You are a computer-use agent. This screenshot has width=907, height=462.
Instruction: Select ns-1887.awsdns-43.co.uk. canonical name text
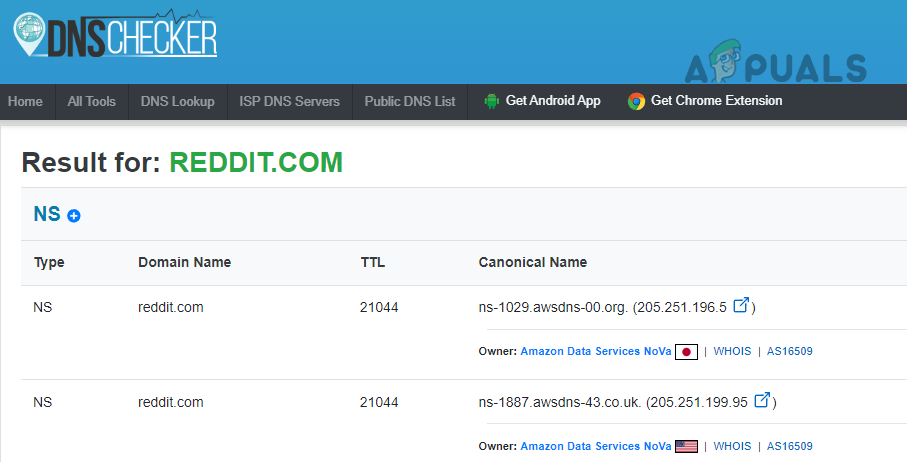pos(560,402)
